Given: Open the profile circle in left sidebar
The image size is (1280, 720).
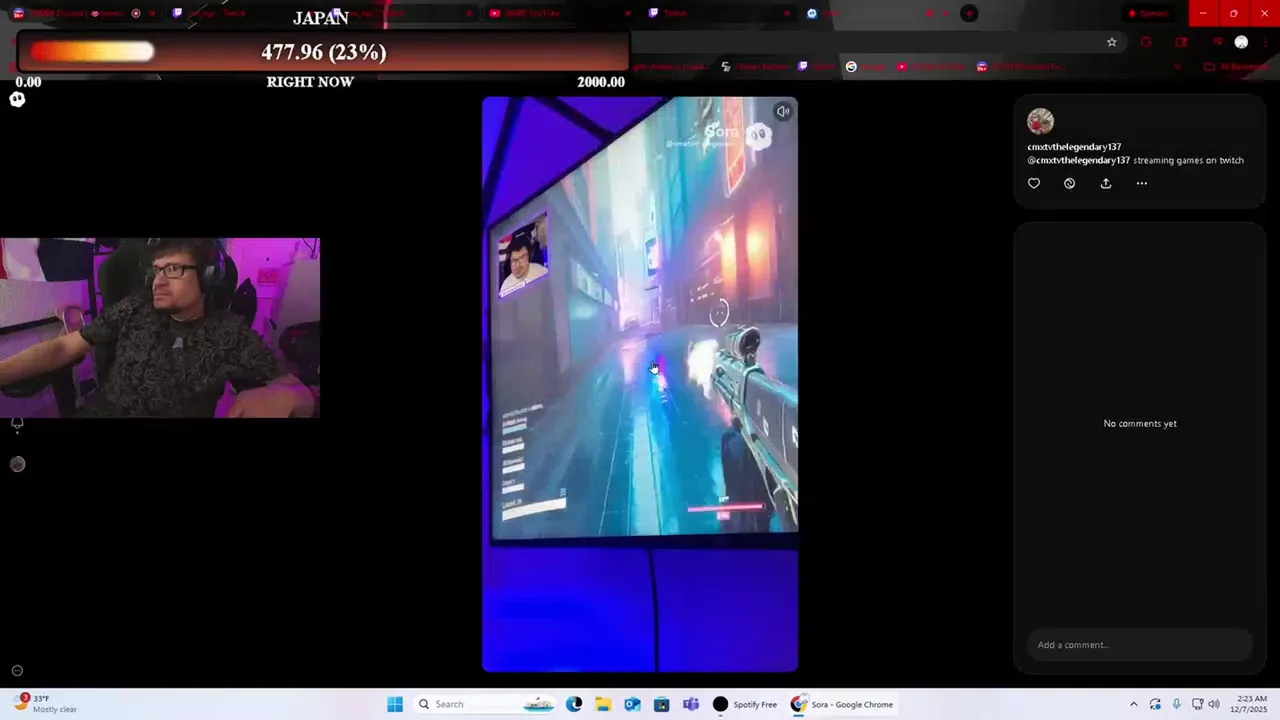Looking at the screenshot, I should pos(17,464).
